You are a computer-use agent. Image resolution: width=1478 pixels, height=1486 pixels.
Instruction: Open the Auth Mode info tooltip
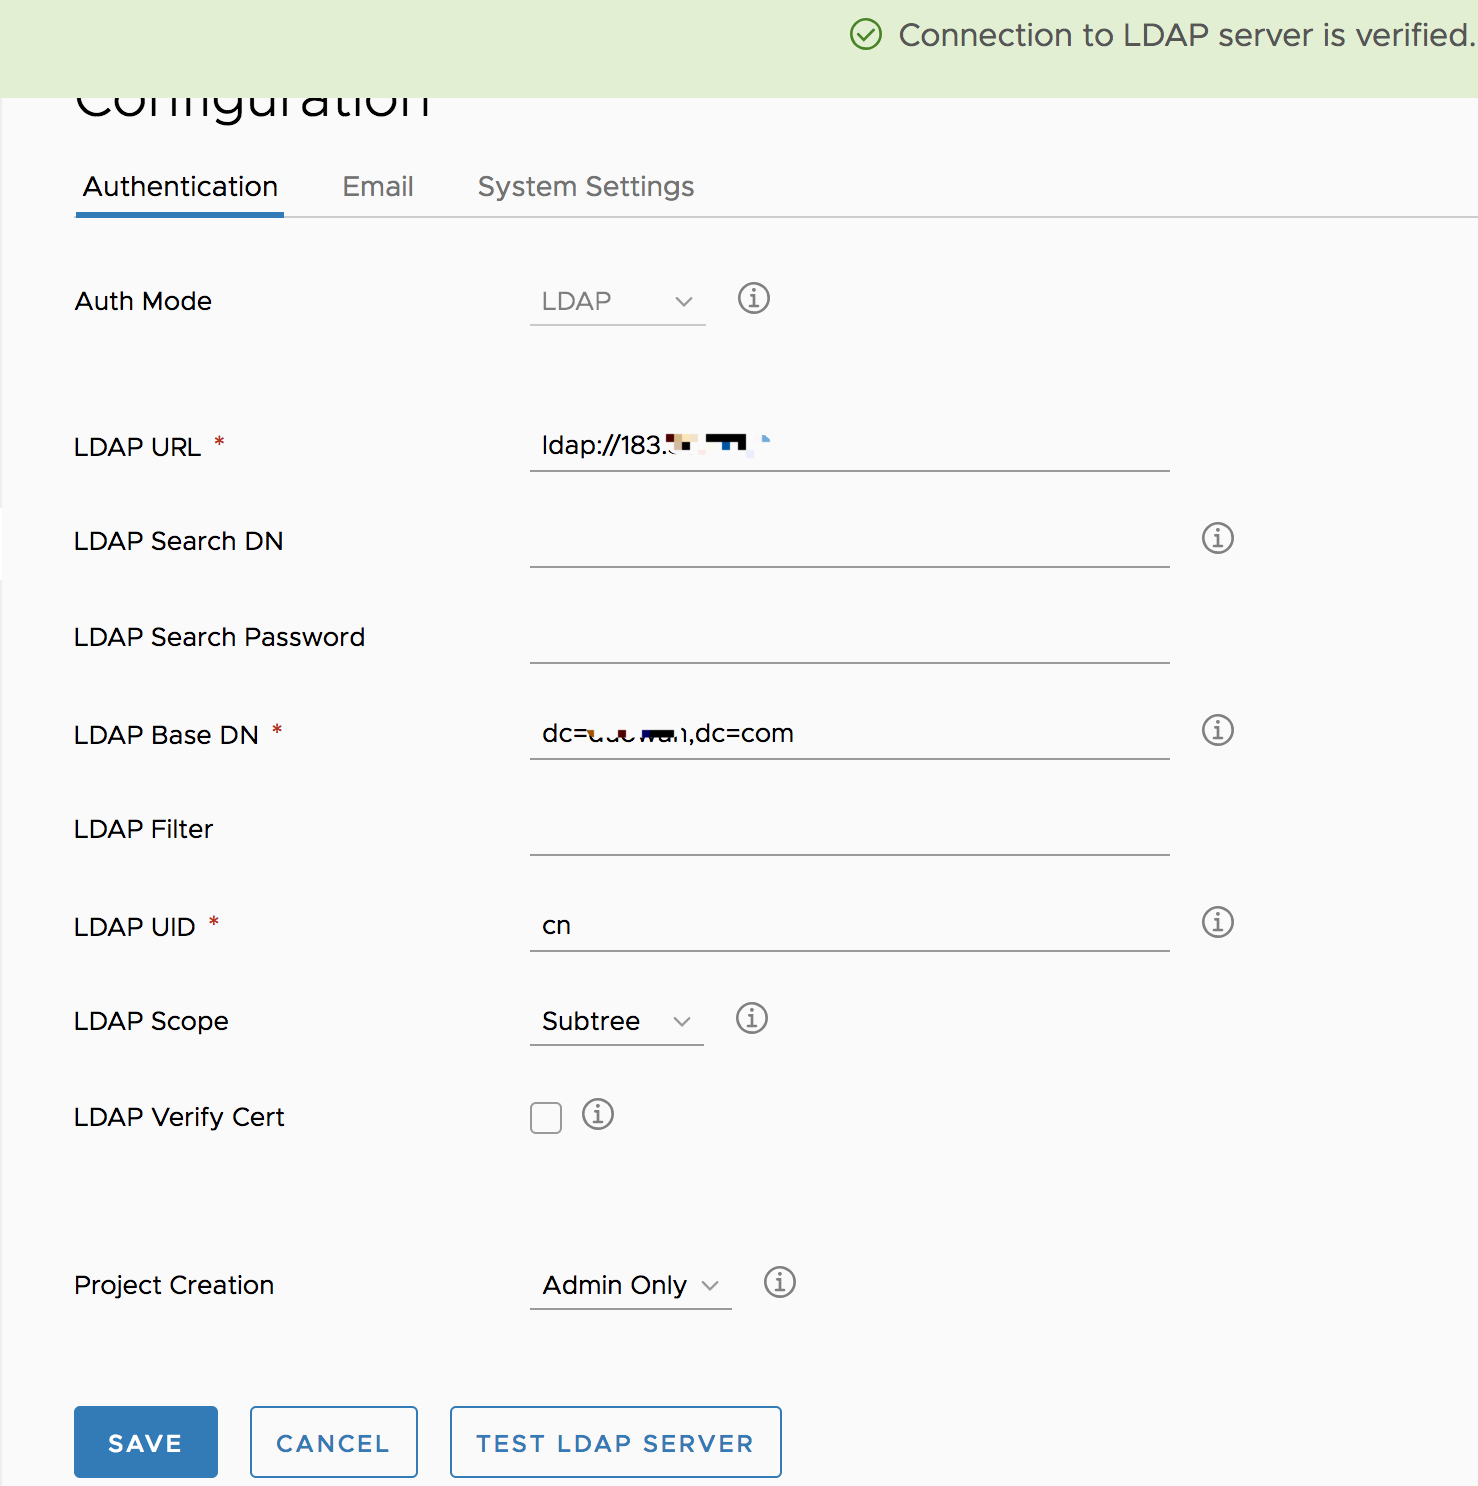(x=753, y=298)
